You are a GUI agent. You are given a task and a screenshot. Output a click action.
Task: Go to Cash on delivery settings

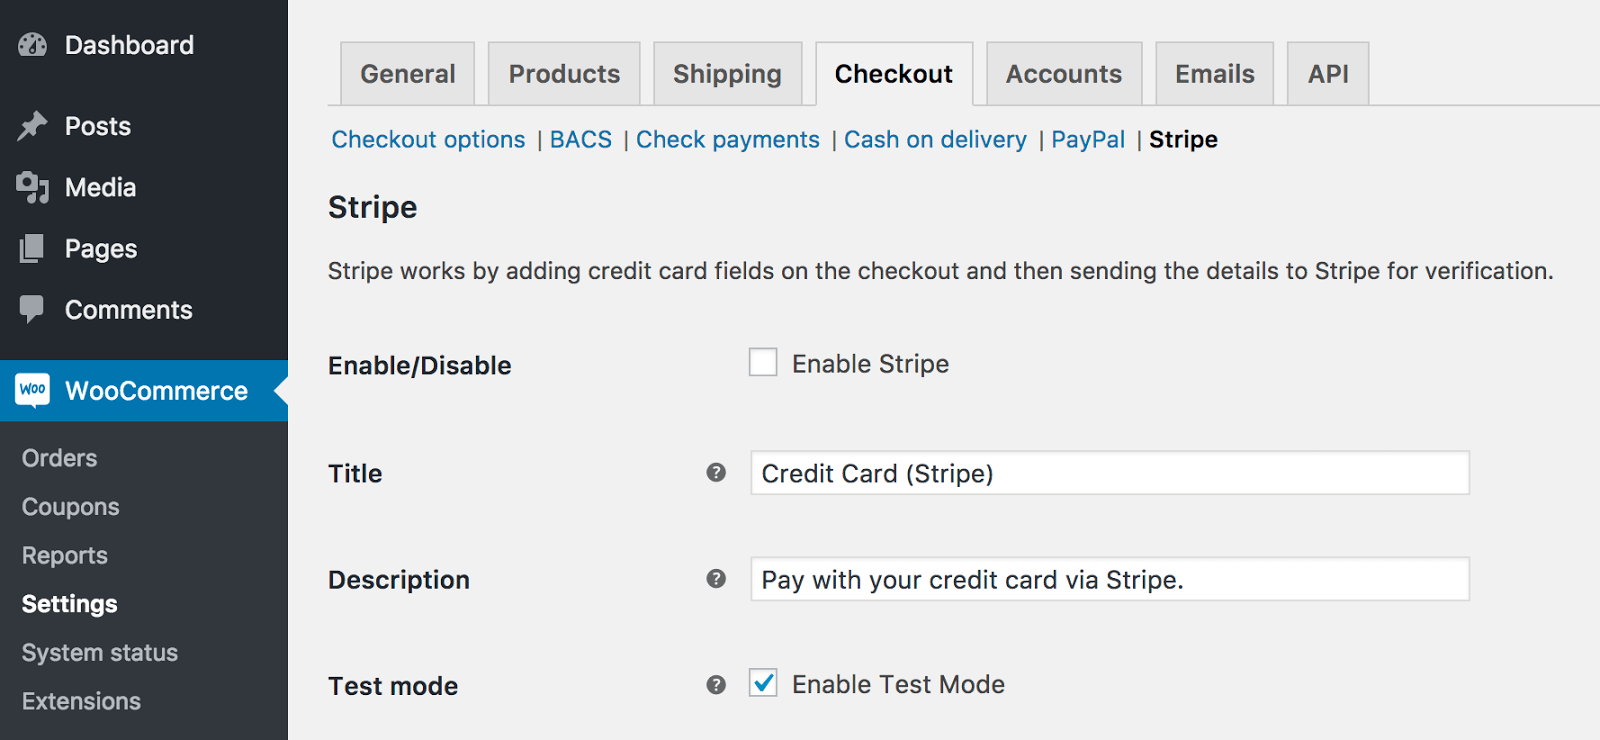(x=935, y=140)
